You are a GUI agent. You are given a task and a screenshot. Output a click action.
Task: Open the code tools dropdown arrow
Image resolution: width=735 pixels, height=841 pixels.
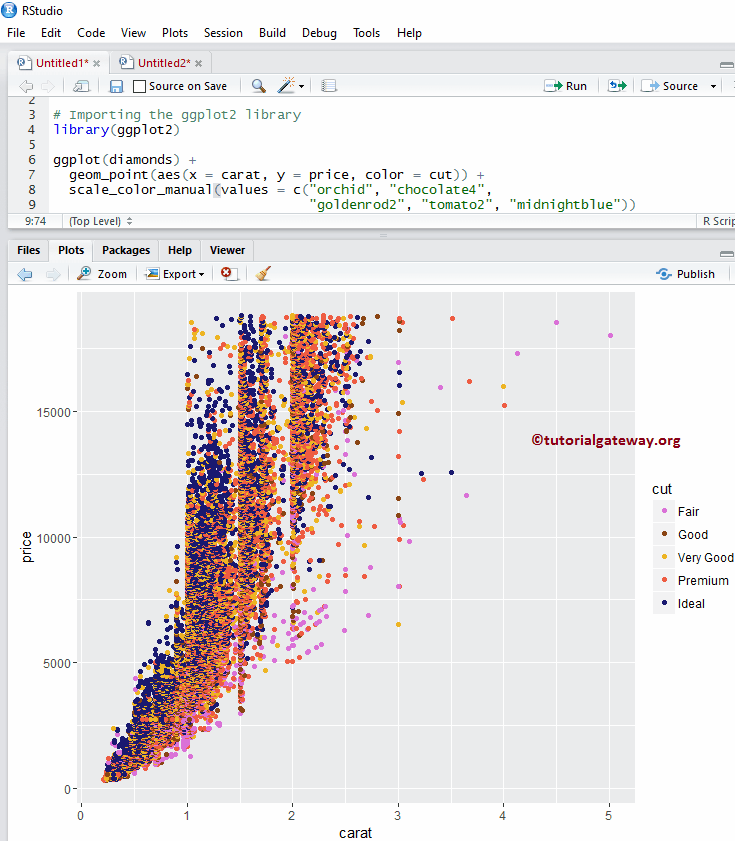[302, 86]
